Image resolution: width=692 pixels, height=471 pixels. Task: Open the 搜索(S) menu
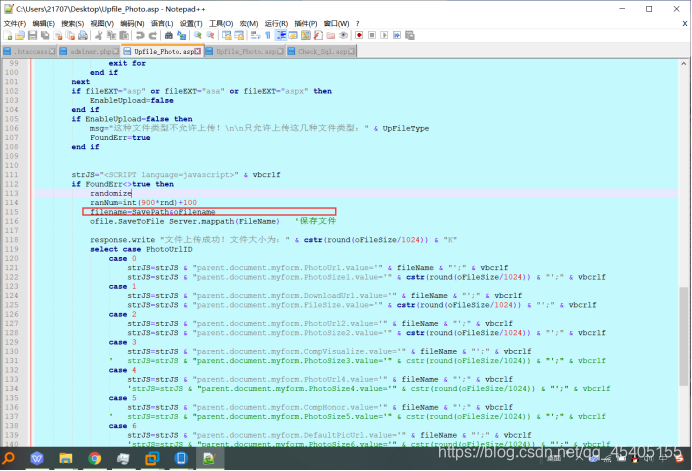click(x=72, y=23)
